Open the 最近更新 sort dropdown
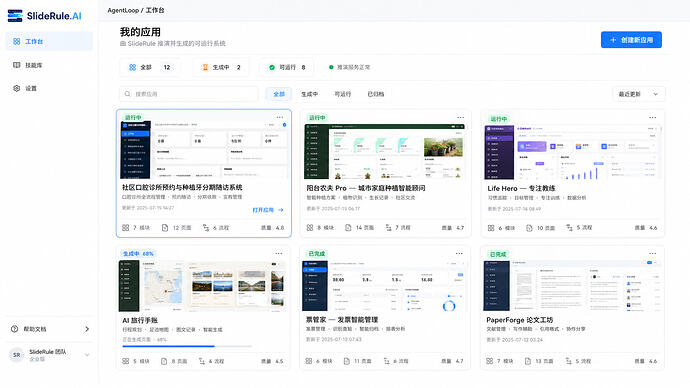Viewport: 690px width, 388px height. click(639, 94)
